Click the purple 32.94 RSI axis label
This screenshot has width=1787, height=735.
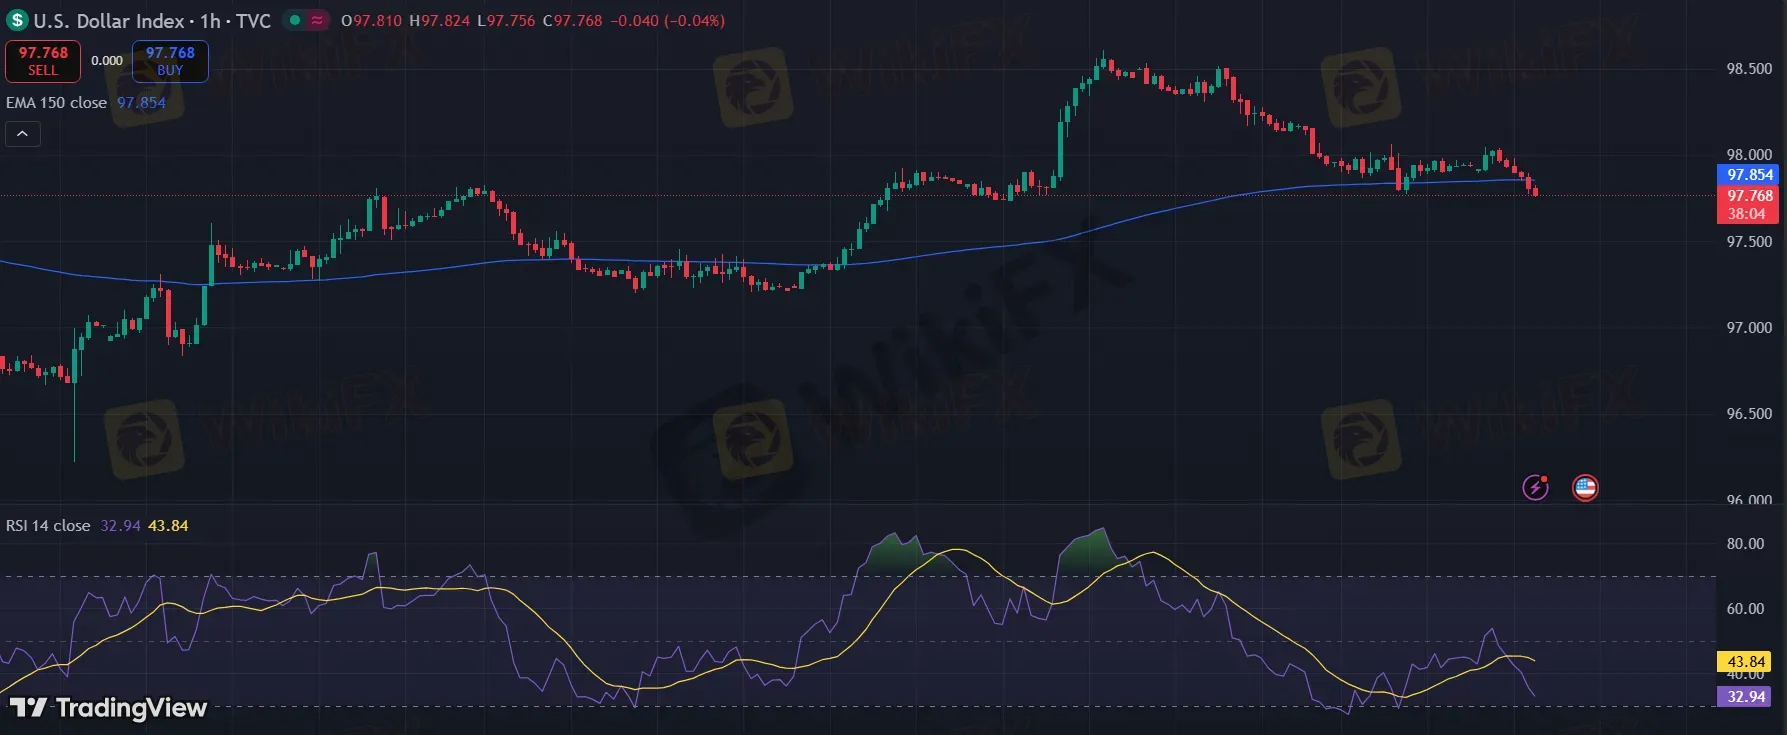tap(1745, 697)
